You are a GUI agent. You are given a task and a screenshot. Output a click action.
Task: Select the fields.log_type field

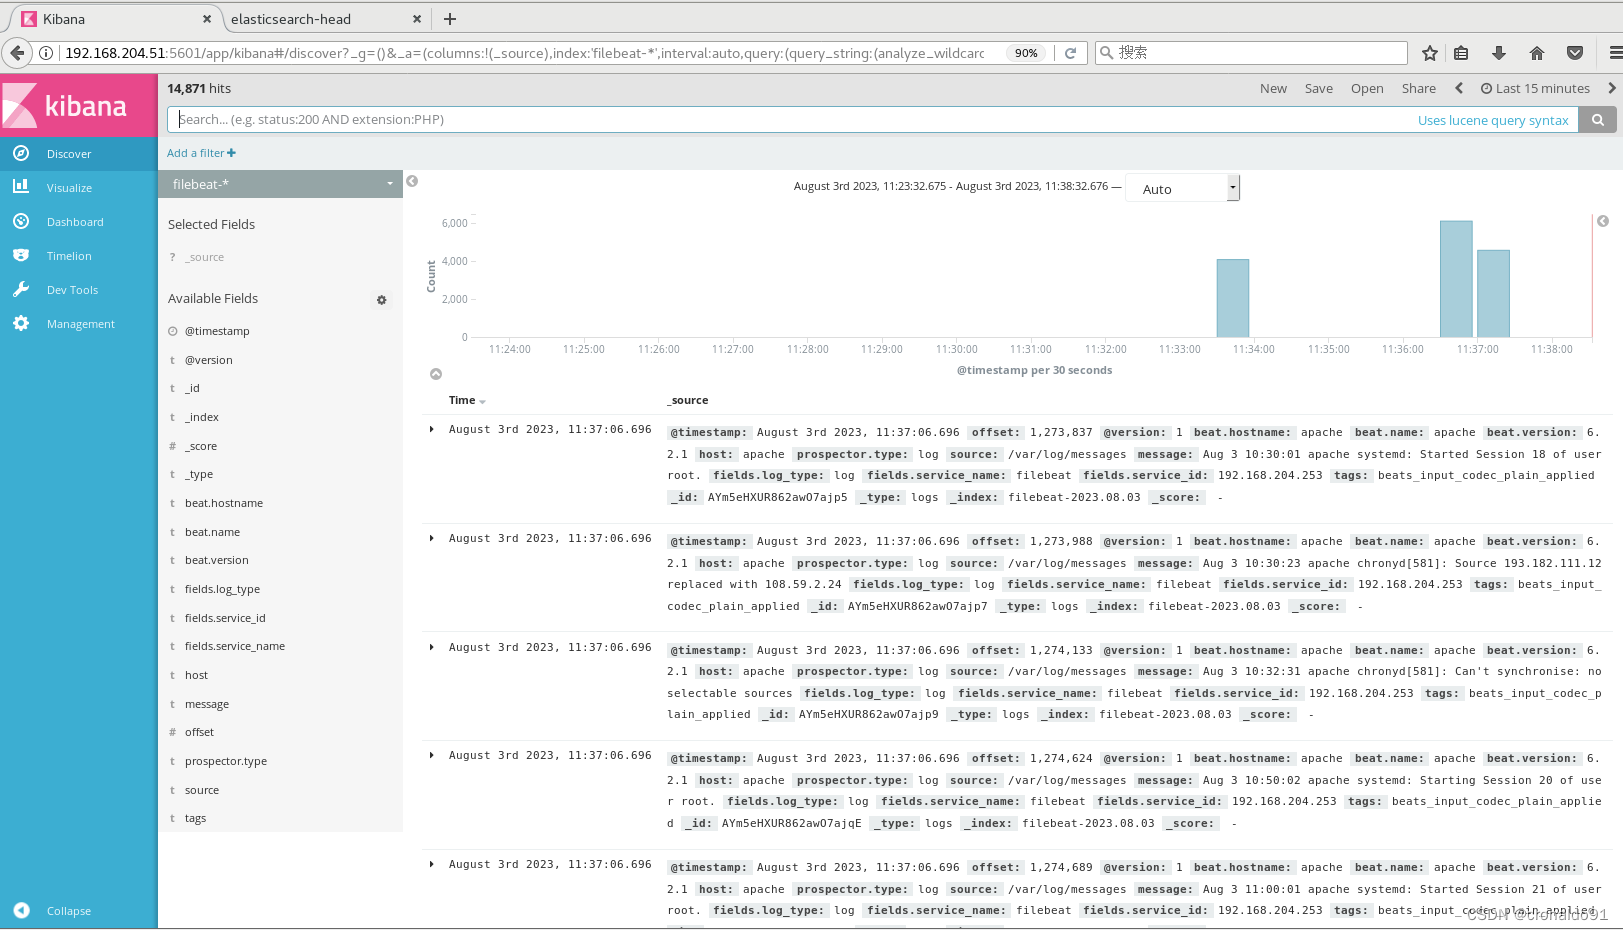click(x=222, y=589)
